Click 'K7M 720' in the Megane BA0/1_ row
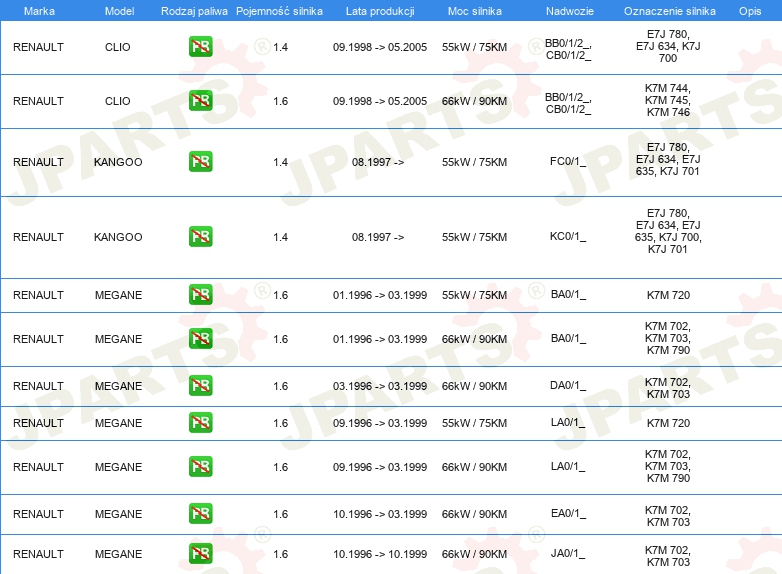 pos(668,295)
